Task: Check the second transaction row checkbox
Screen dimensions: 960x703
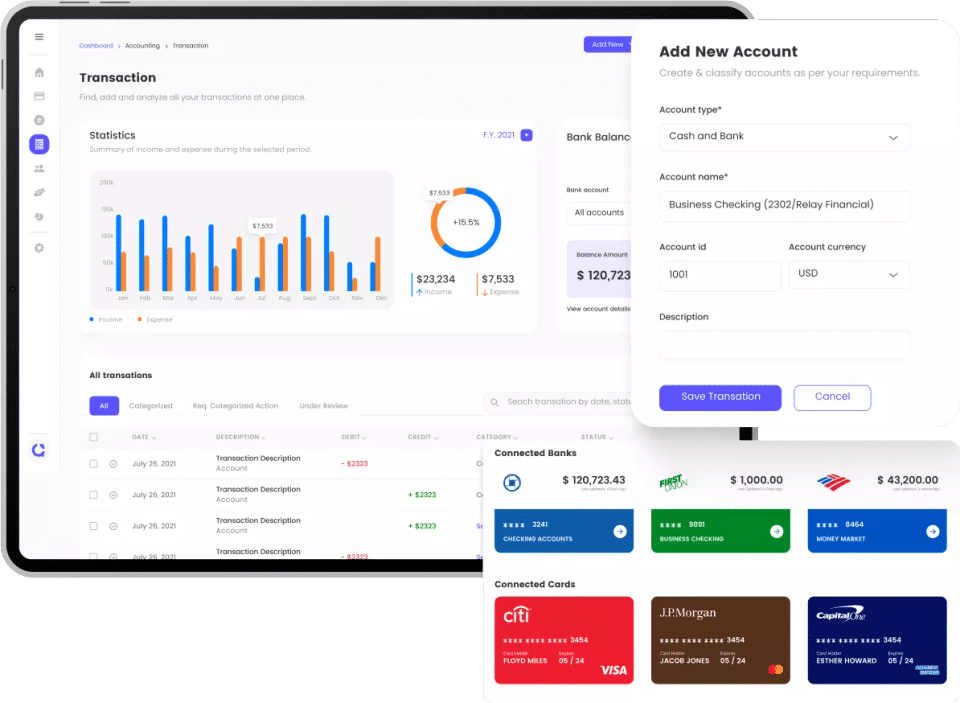Action: coord(94,495)
